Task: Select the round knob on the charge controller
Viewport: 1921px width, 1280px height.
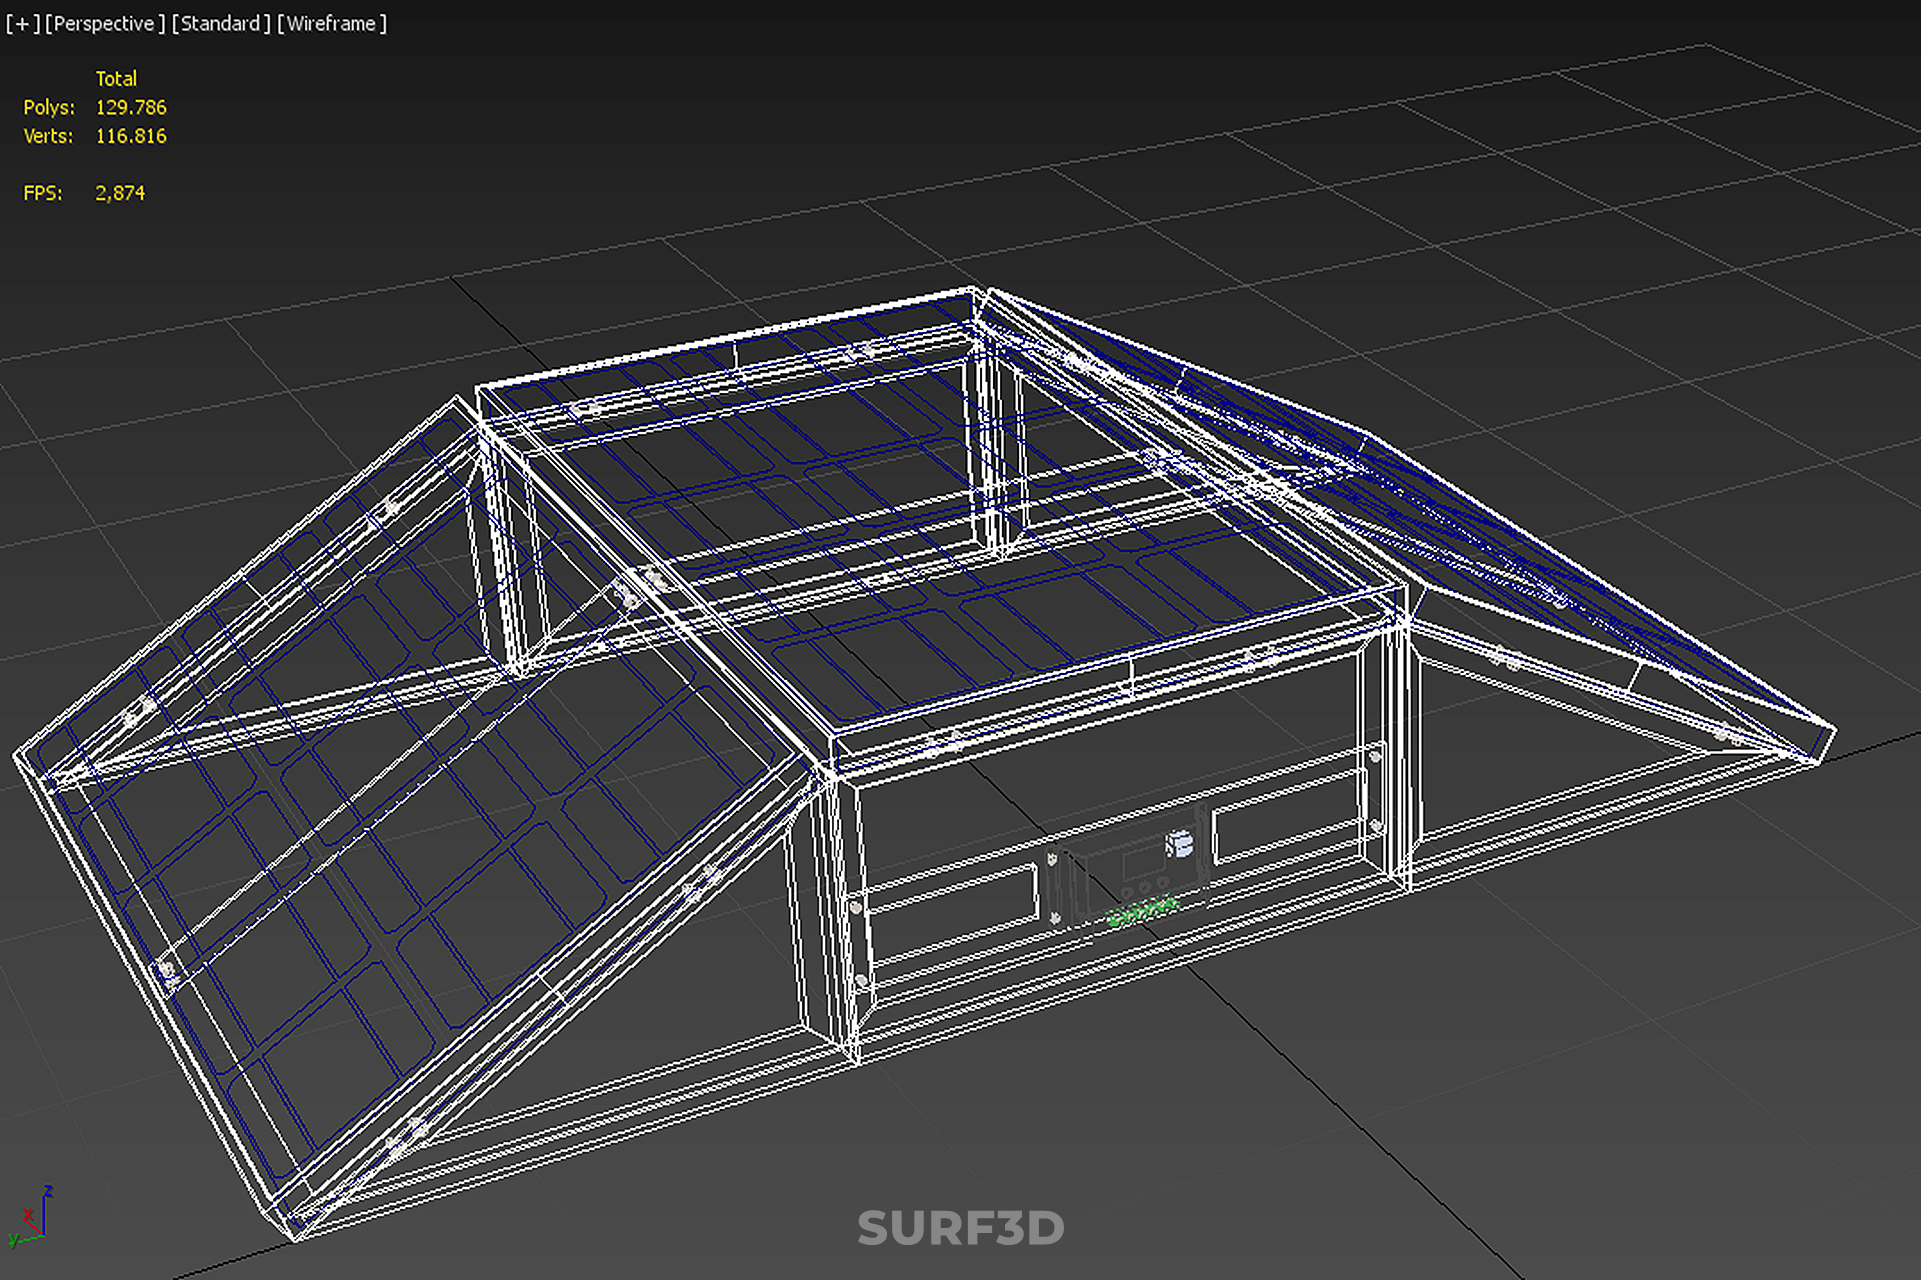Action: pos(1179,845)
